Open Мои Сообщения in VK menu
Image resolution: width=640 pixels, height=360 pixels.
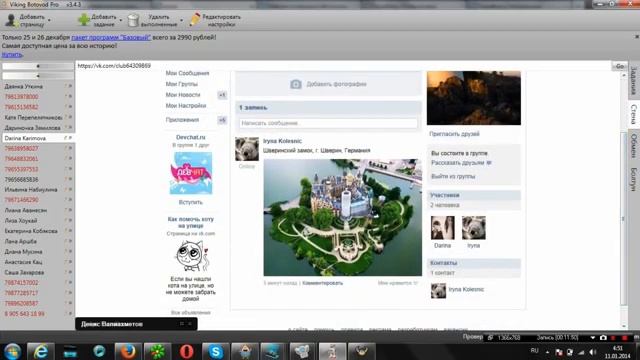click(x=187, y=73)
